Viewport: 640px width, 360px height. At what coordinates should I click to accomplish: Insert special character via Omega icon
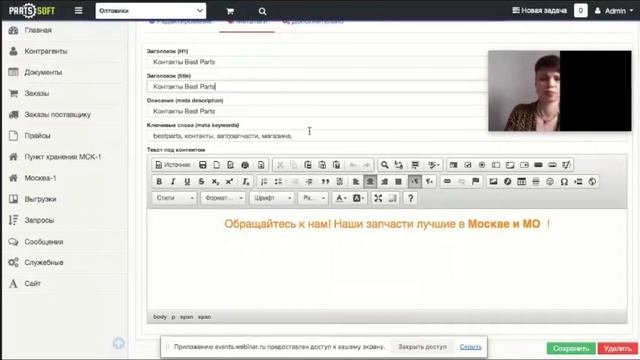tap(564, 182)
